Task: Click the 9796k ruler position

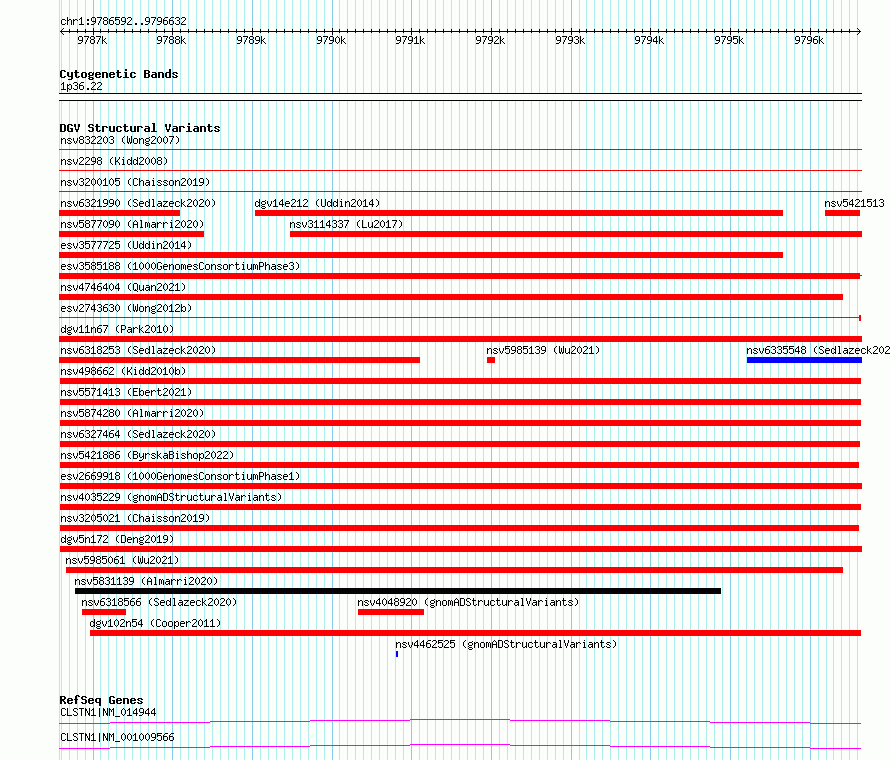Action: pos(809,40)
